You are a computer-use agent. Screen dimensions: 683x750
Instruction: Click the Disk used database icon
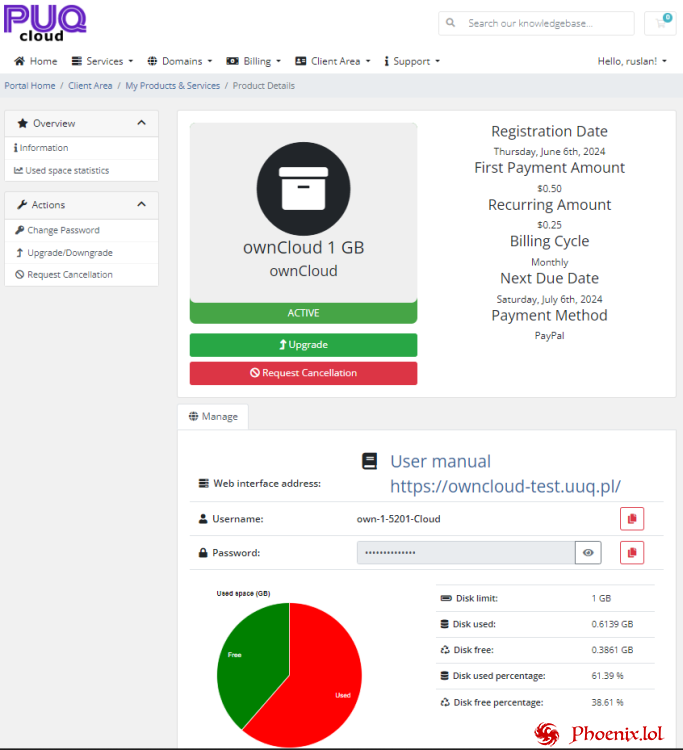tap(445, 624)
